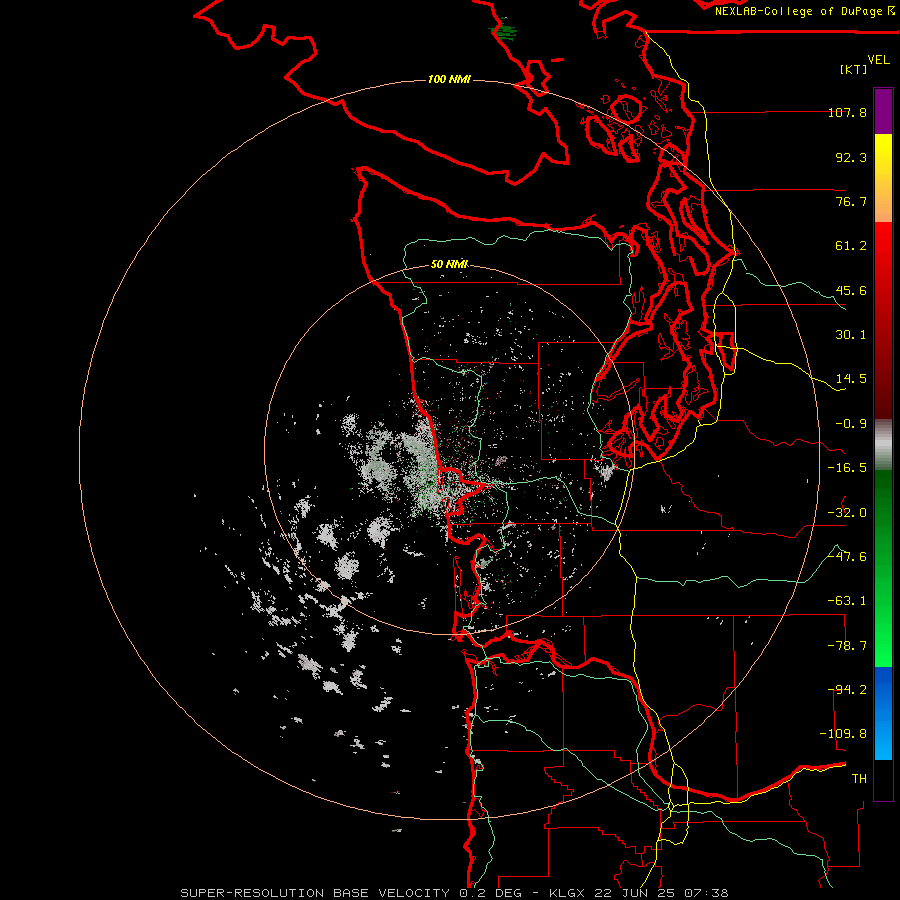900x900 pixels.
Task: Click the -0.9 legend value
Action: click(851, 424)
